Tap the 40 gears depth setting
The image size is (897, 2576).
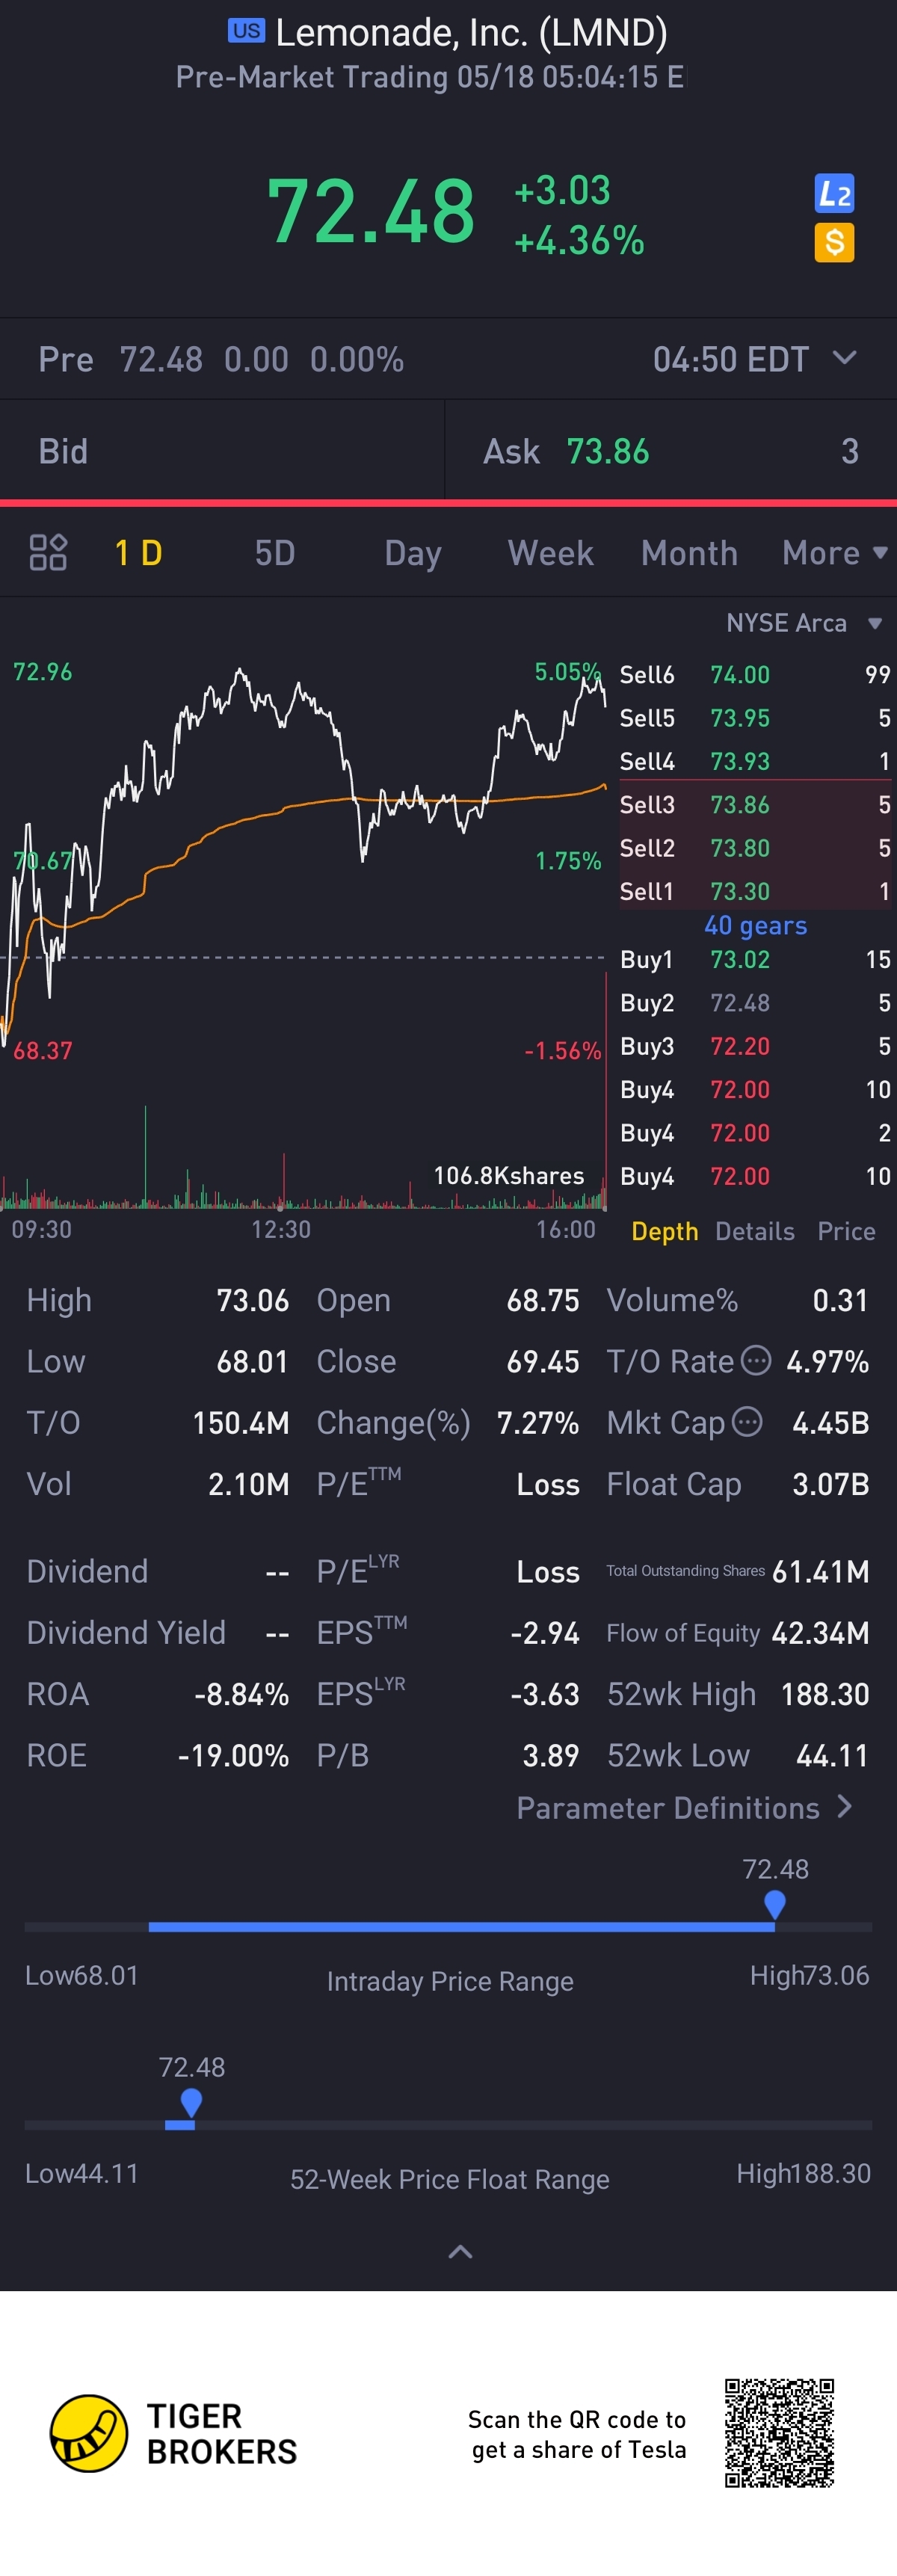(x=755, y=926)
